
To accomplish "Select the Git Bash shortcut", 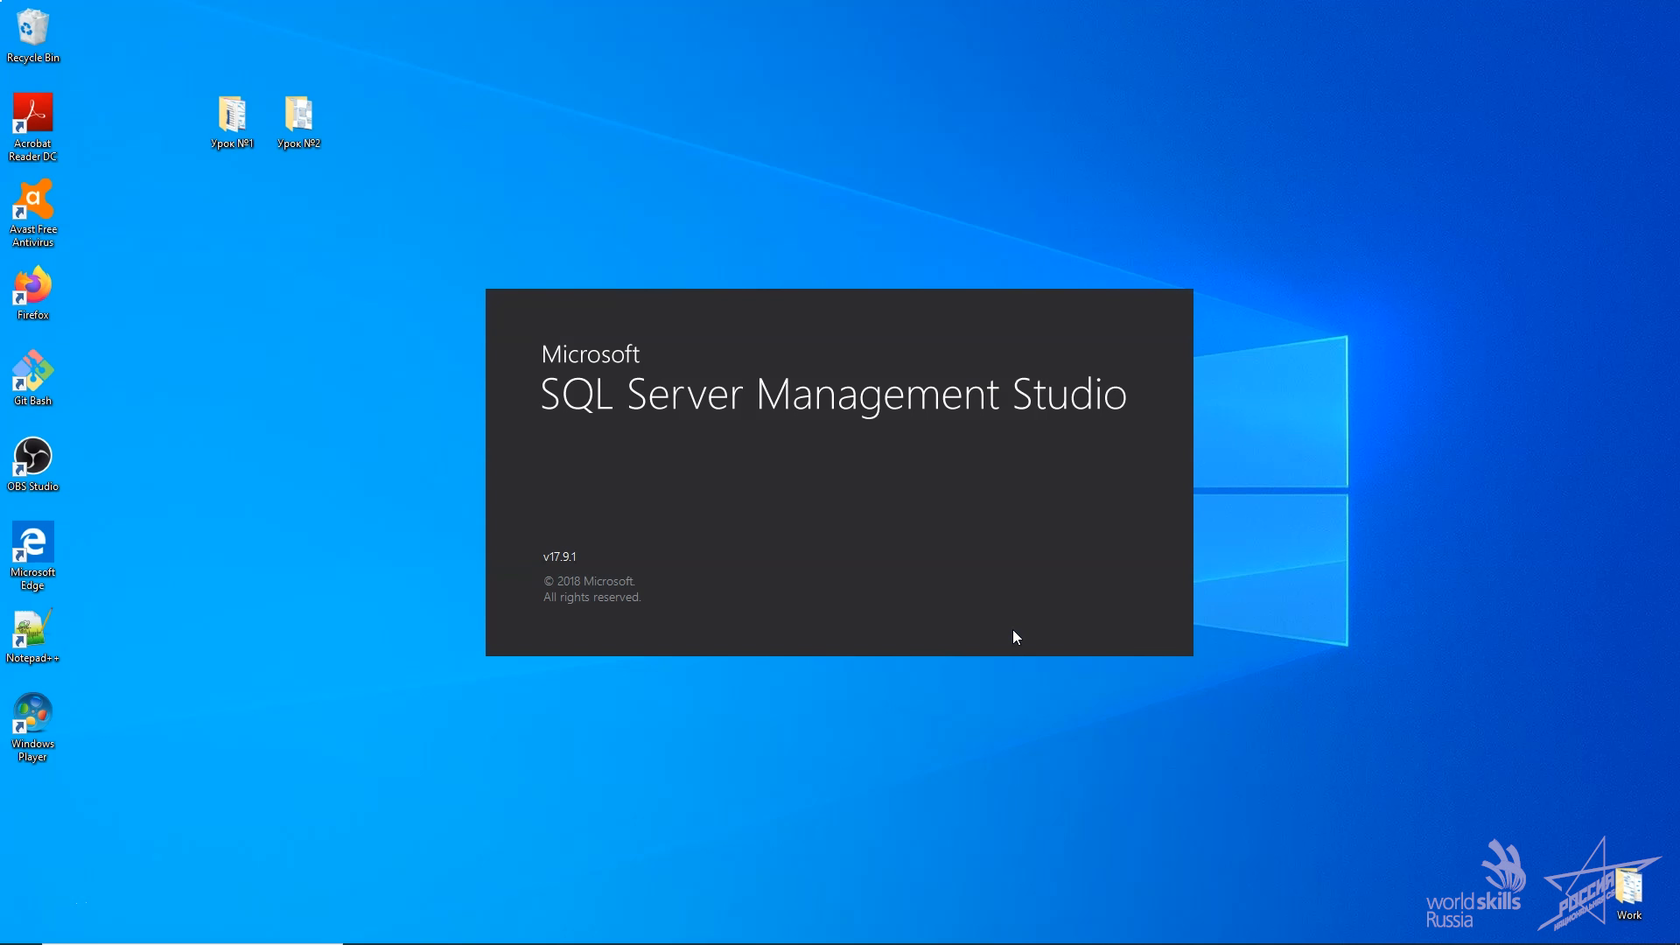I will point(33,378).
